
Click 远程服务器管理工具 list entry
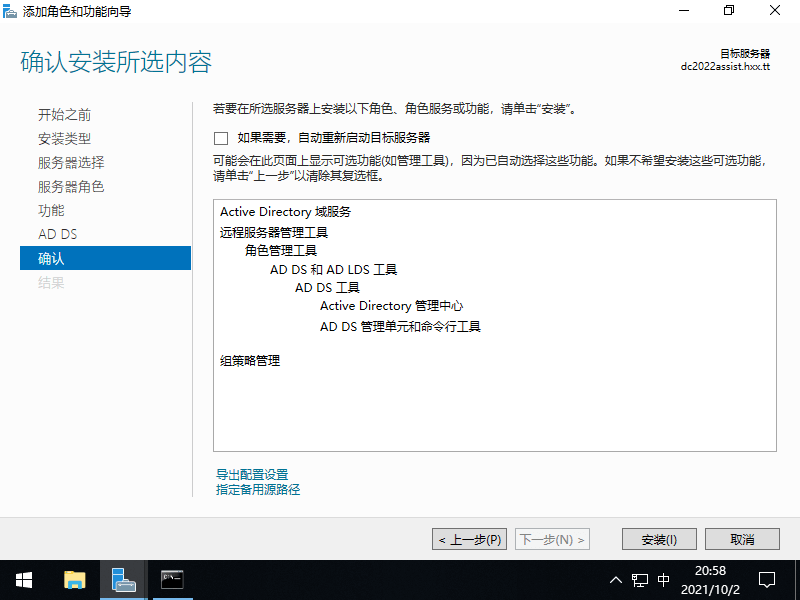pos(274,233)
